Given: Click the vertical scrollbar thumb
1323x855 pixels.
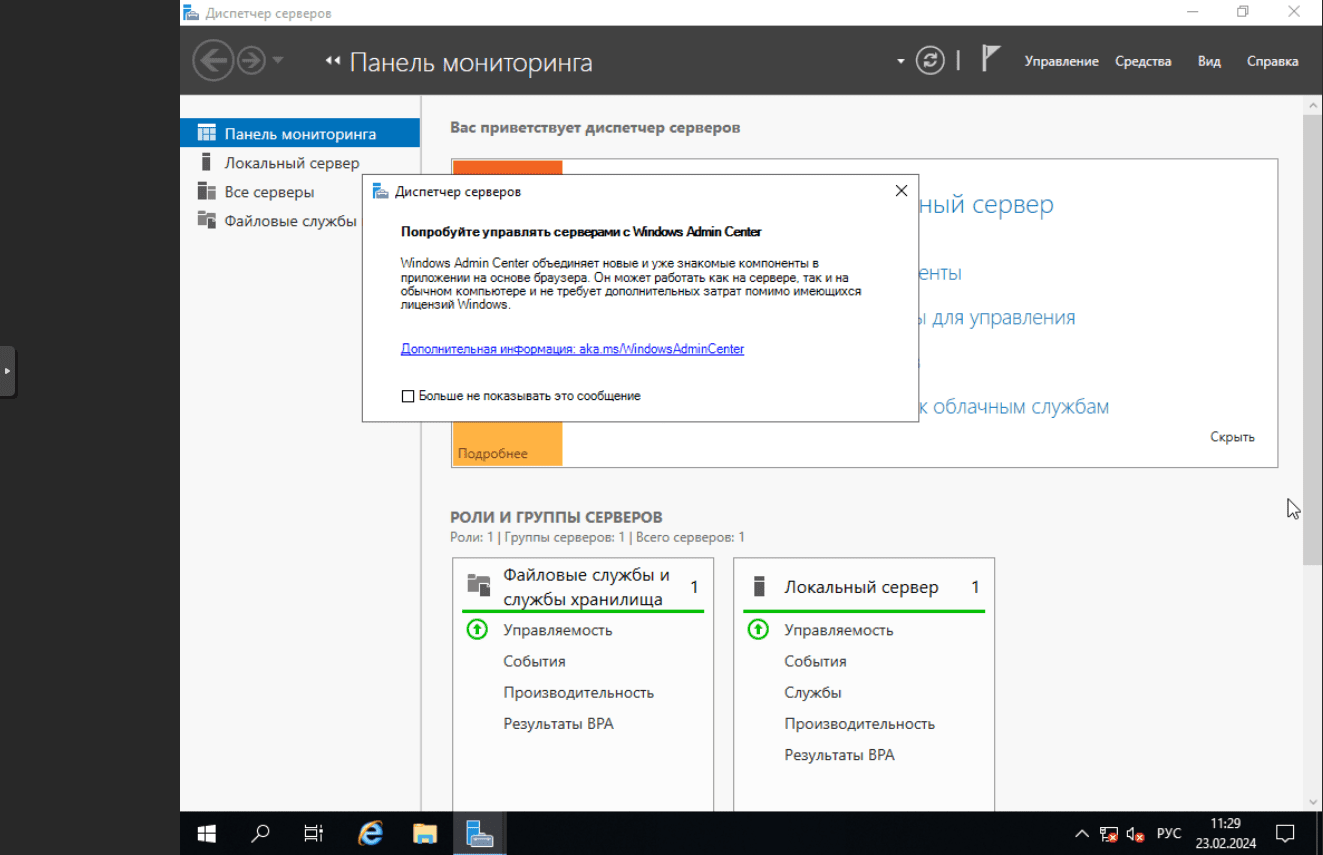Looking at the screenshot, I should [1313, 339].
